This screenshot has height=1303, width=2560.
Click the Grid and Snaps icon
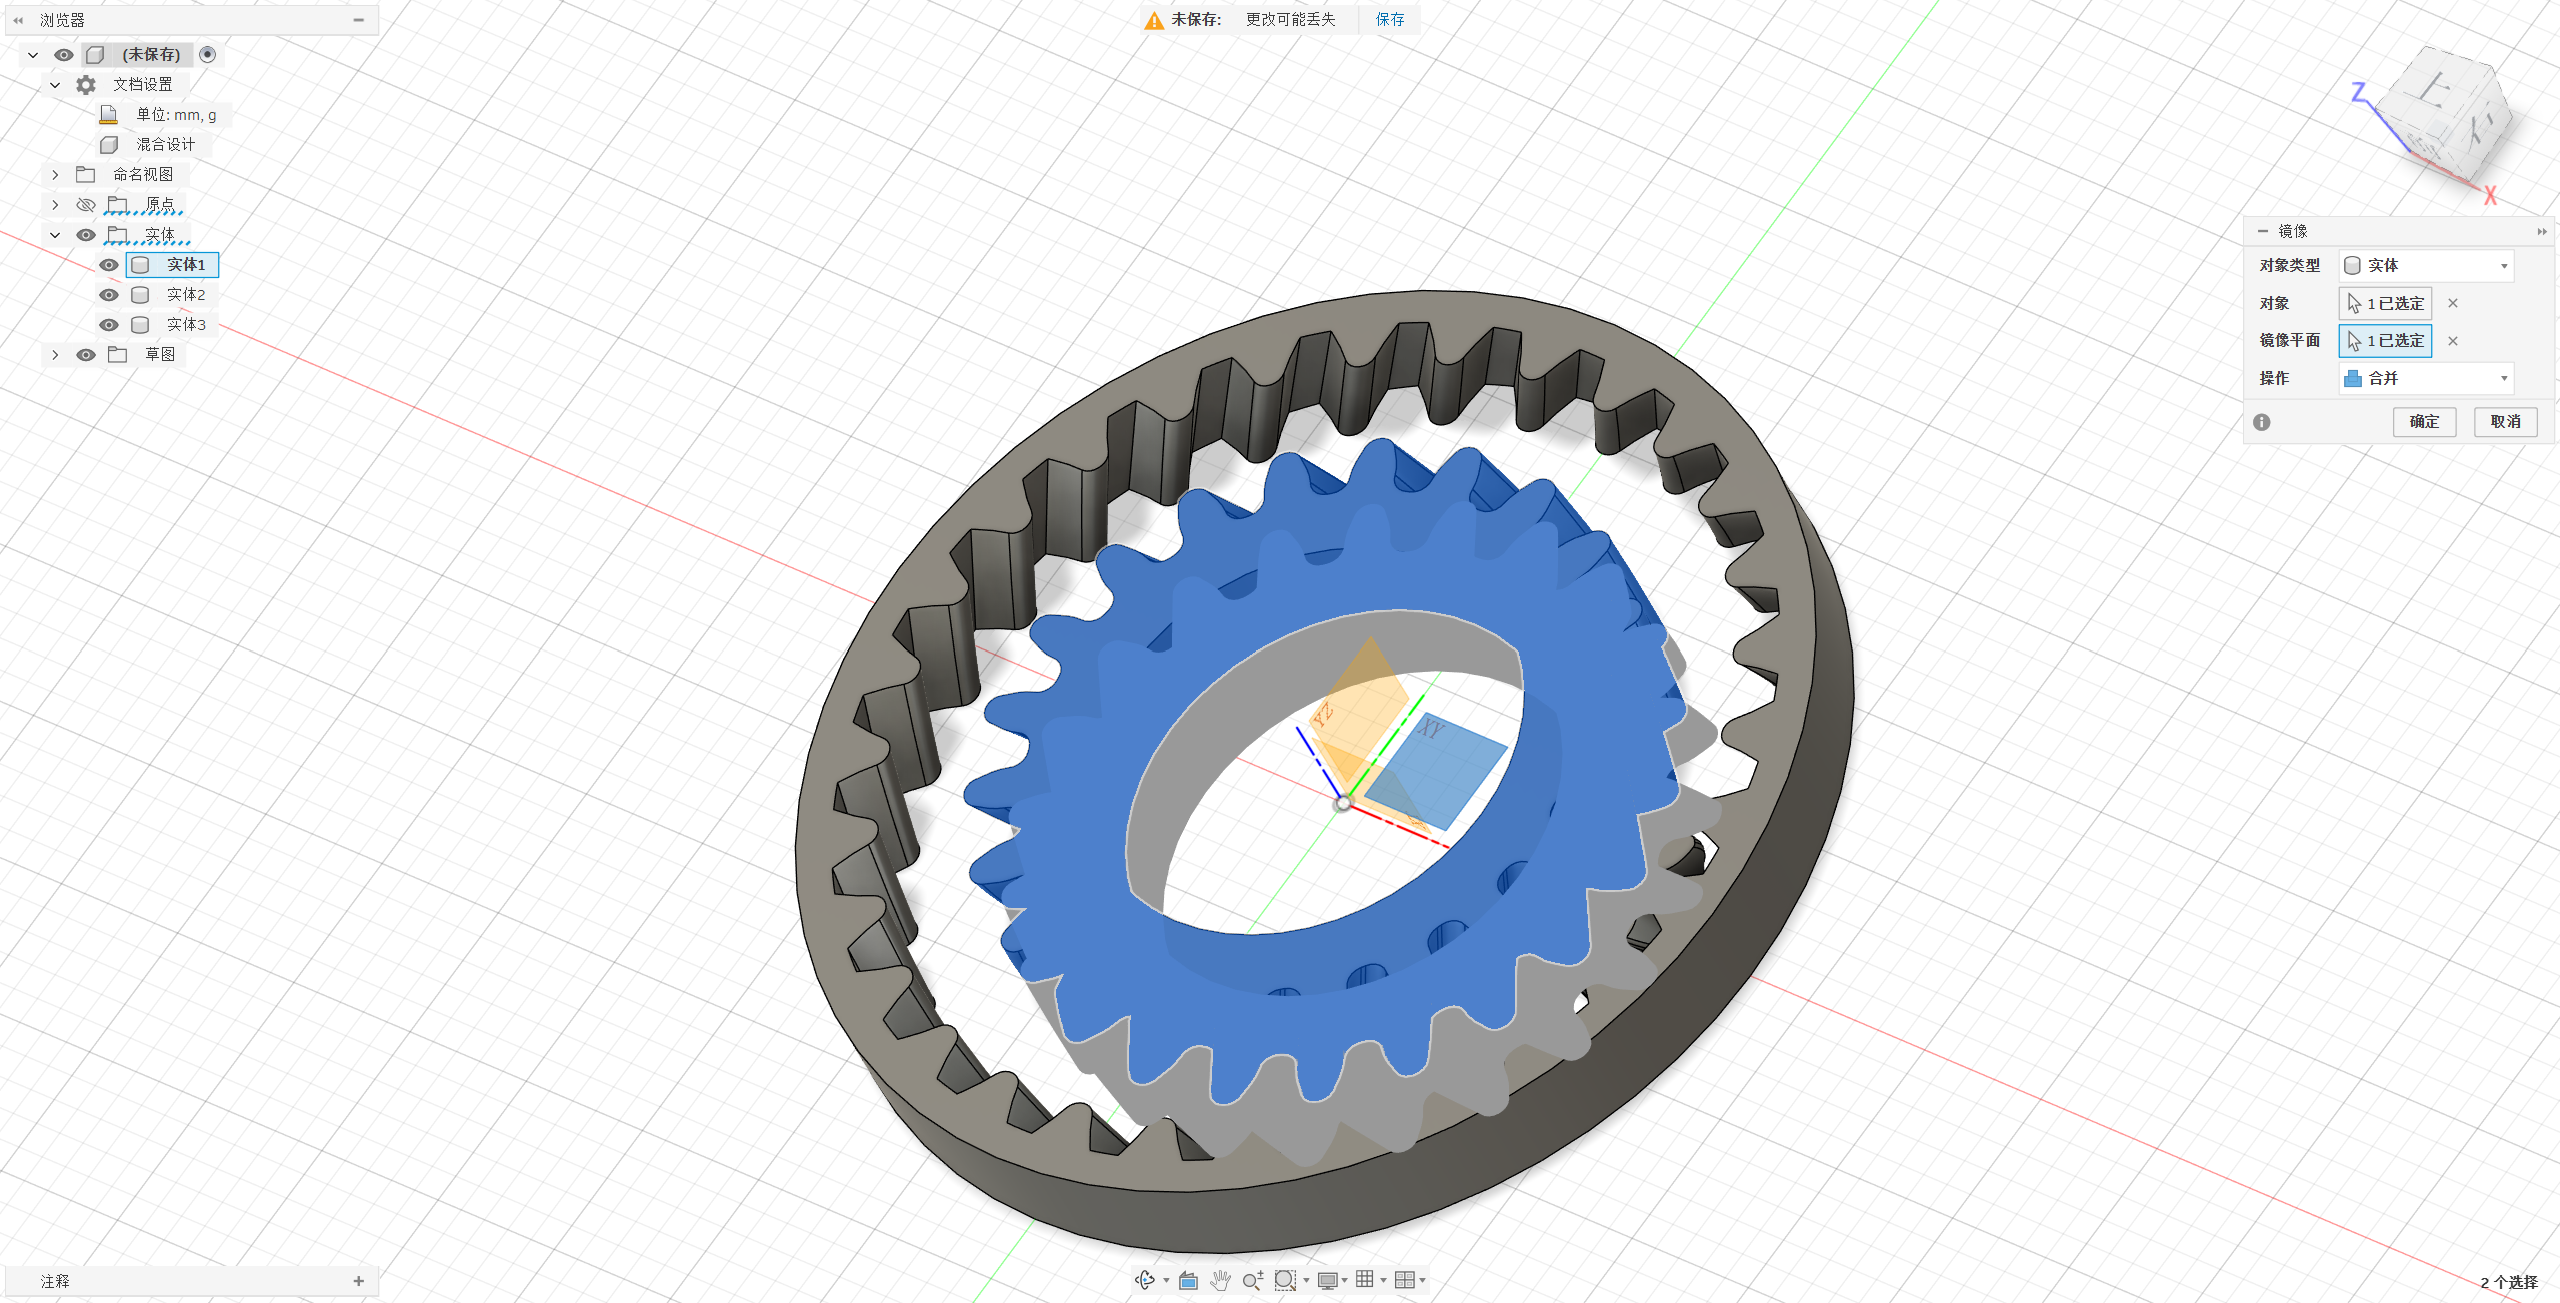pos(1365,1279)
